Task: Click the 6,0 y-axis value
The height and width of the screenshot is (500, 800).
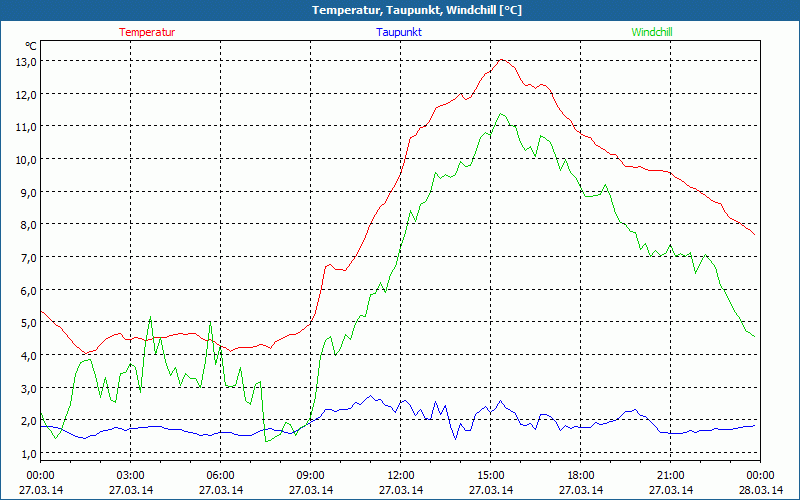Action: [28, 290]
